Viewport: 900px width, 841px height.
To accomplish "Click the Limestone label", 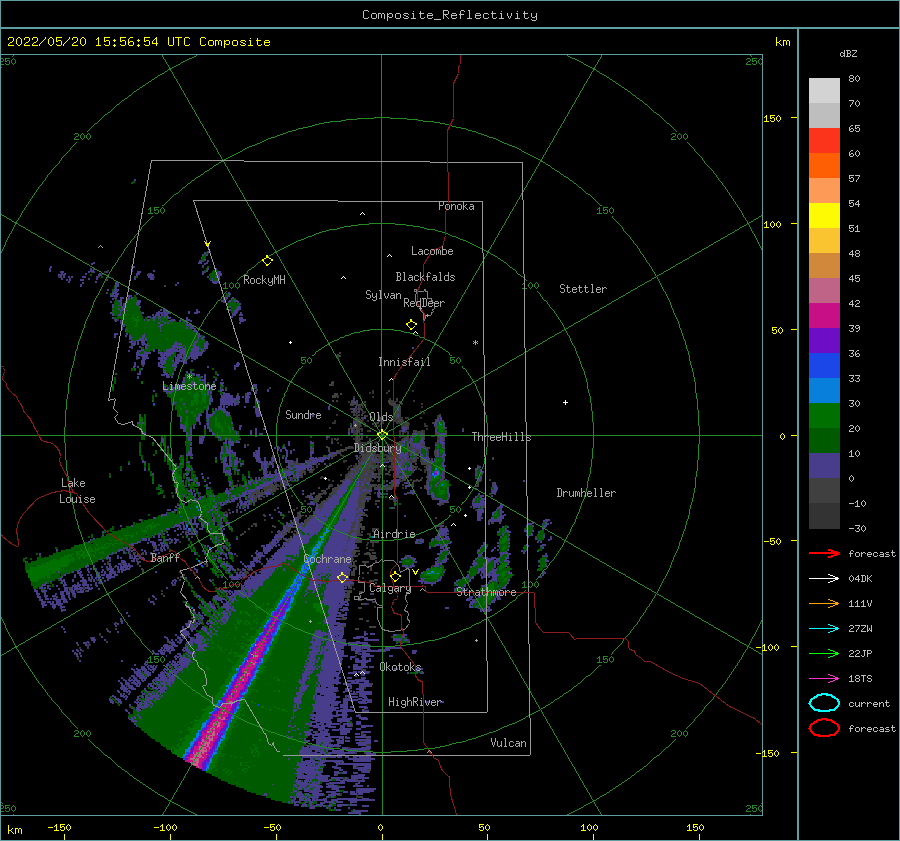I will pos(189,386).
